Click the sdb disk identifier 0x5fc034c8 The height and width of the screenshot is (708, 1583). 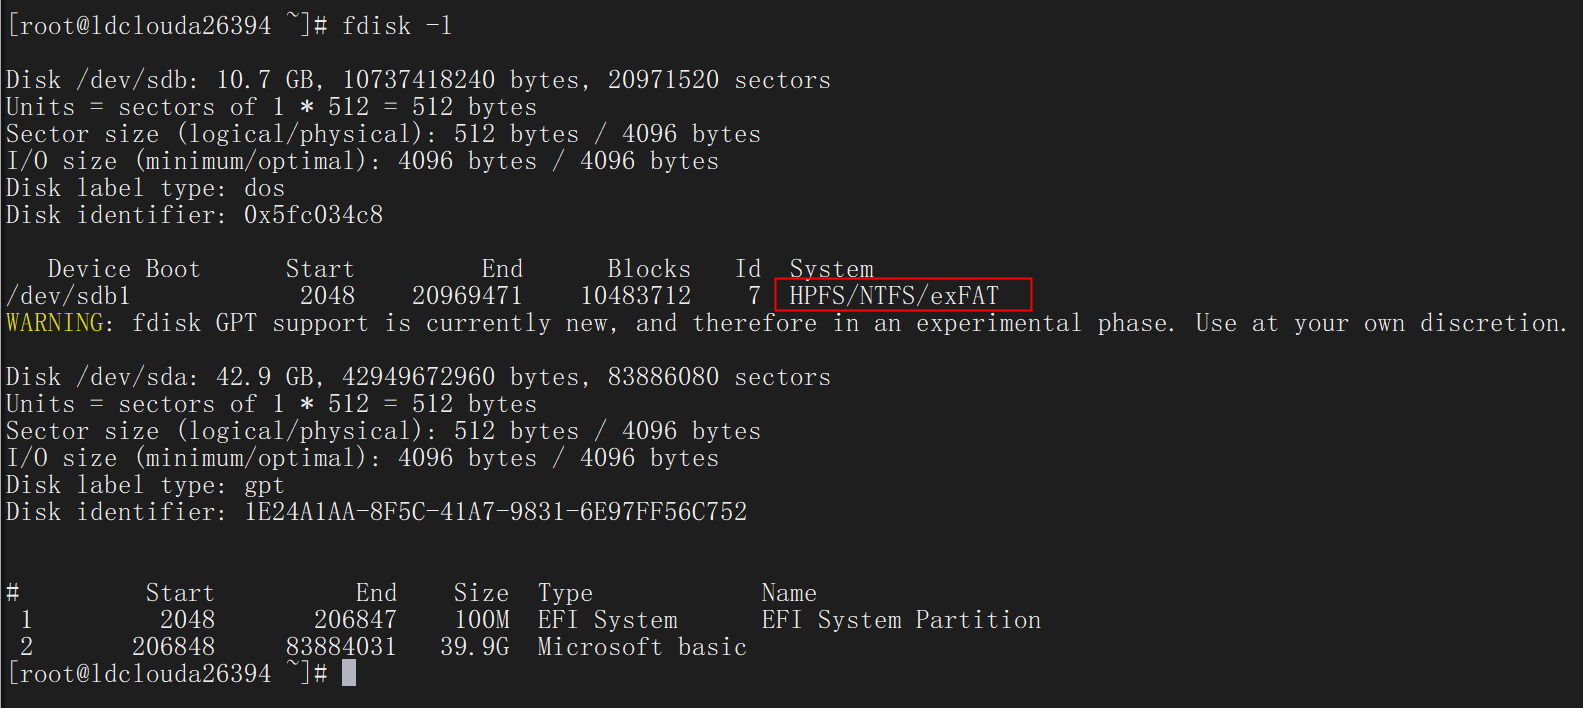click(x=313, y=215)
